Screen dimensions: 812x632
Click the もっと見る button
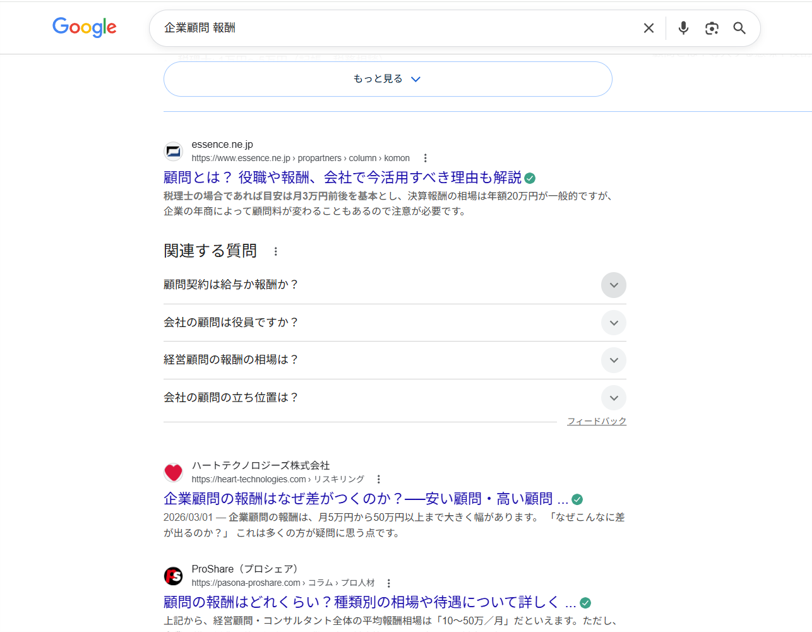[387, 79]
